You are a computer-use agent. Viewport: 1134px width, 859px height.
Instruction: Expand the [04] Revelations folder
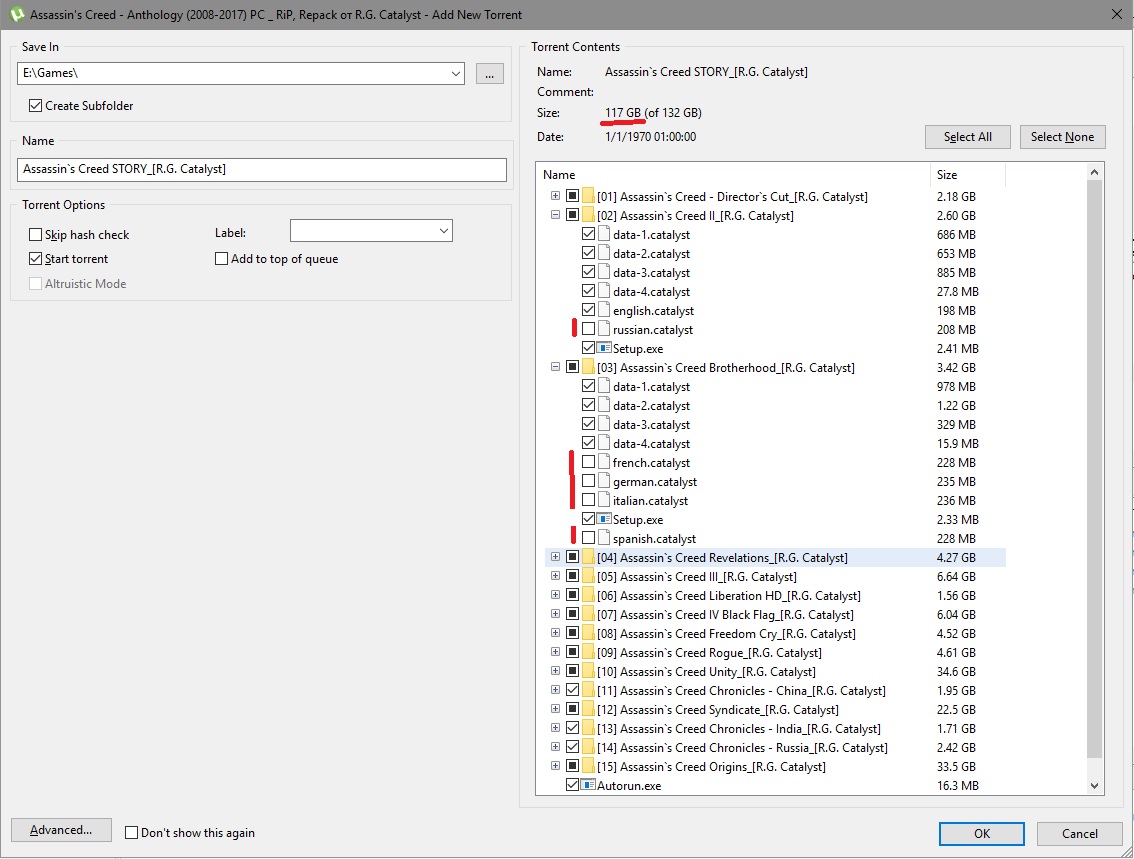555,557
